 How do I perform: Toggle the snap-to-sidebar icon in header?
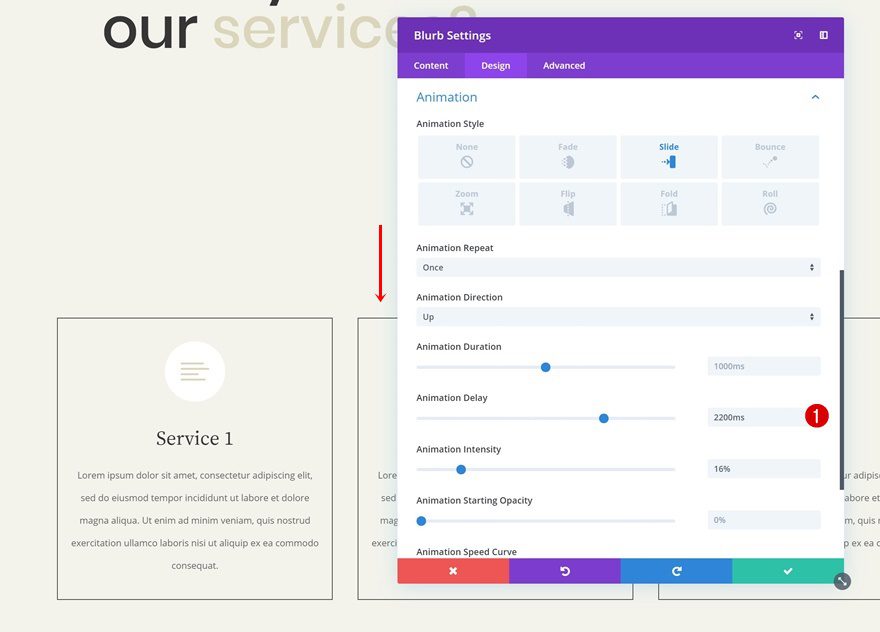point(823,35)
